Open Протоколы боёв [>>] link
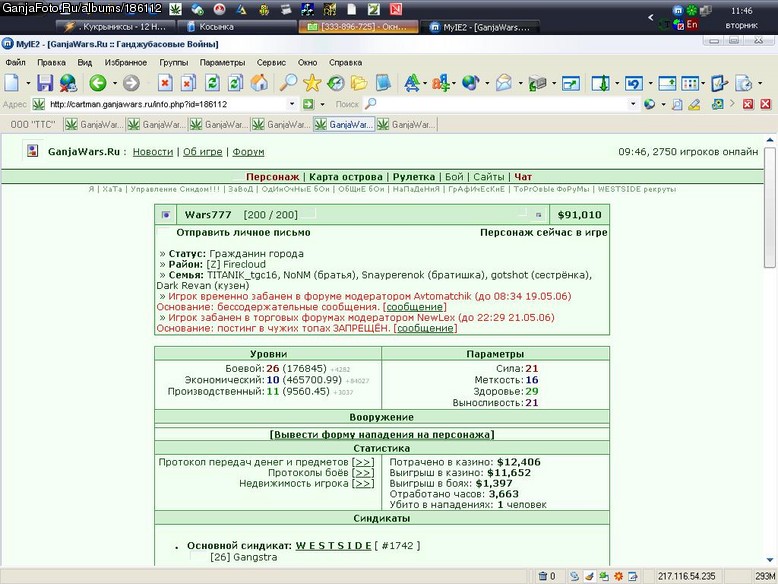 click(x=363, y=473)
